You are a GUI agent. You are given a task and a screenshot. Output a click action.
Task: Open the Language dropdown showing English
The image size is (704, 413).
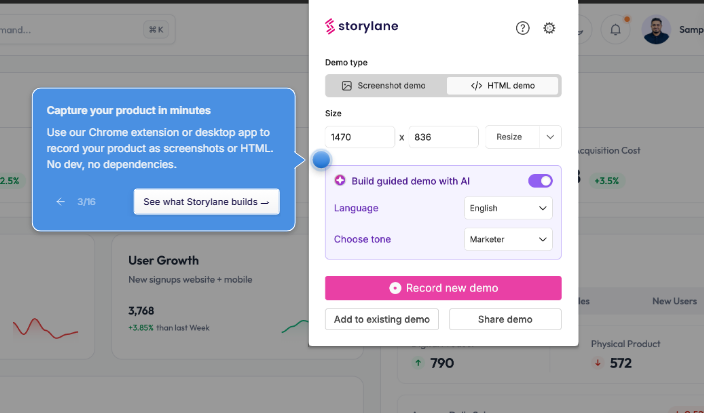[x=508, y=208]
